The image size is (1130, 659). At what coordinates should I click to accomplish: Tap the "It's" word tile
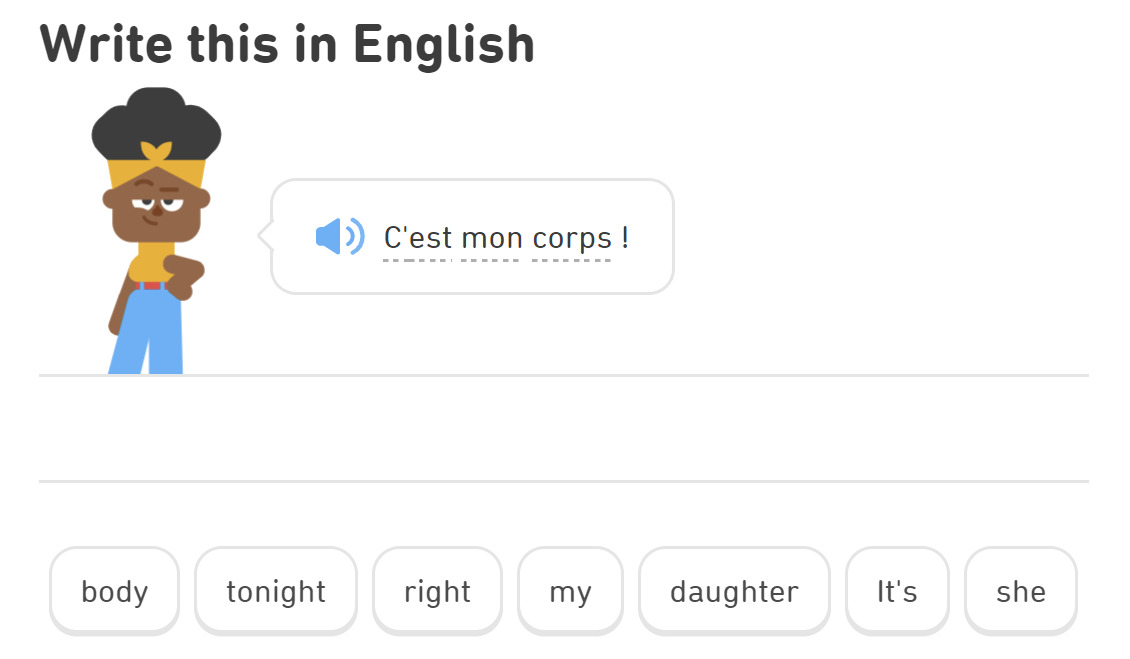click(x=896, y=591)
